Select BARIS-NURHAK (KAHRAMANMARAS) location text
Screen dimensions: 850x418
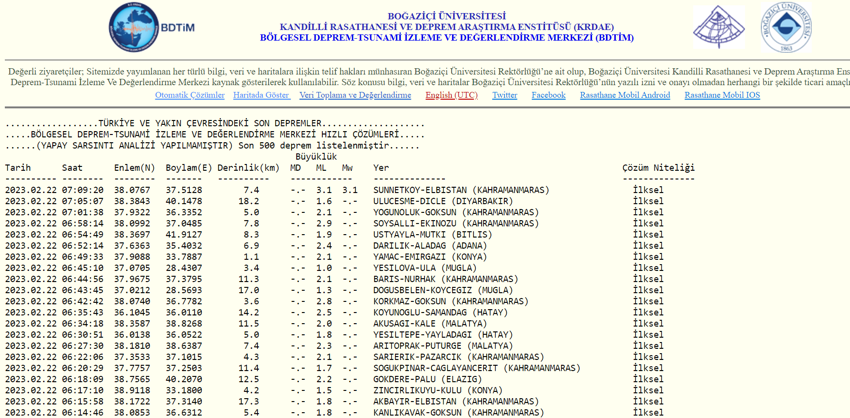point(446,279)
